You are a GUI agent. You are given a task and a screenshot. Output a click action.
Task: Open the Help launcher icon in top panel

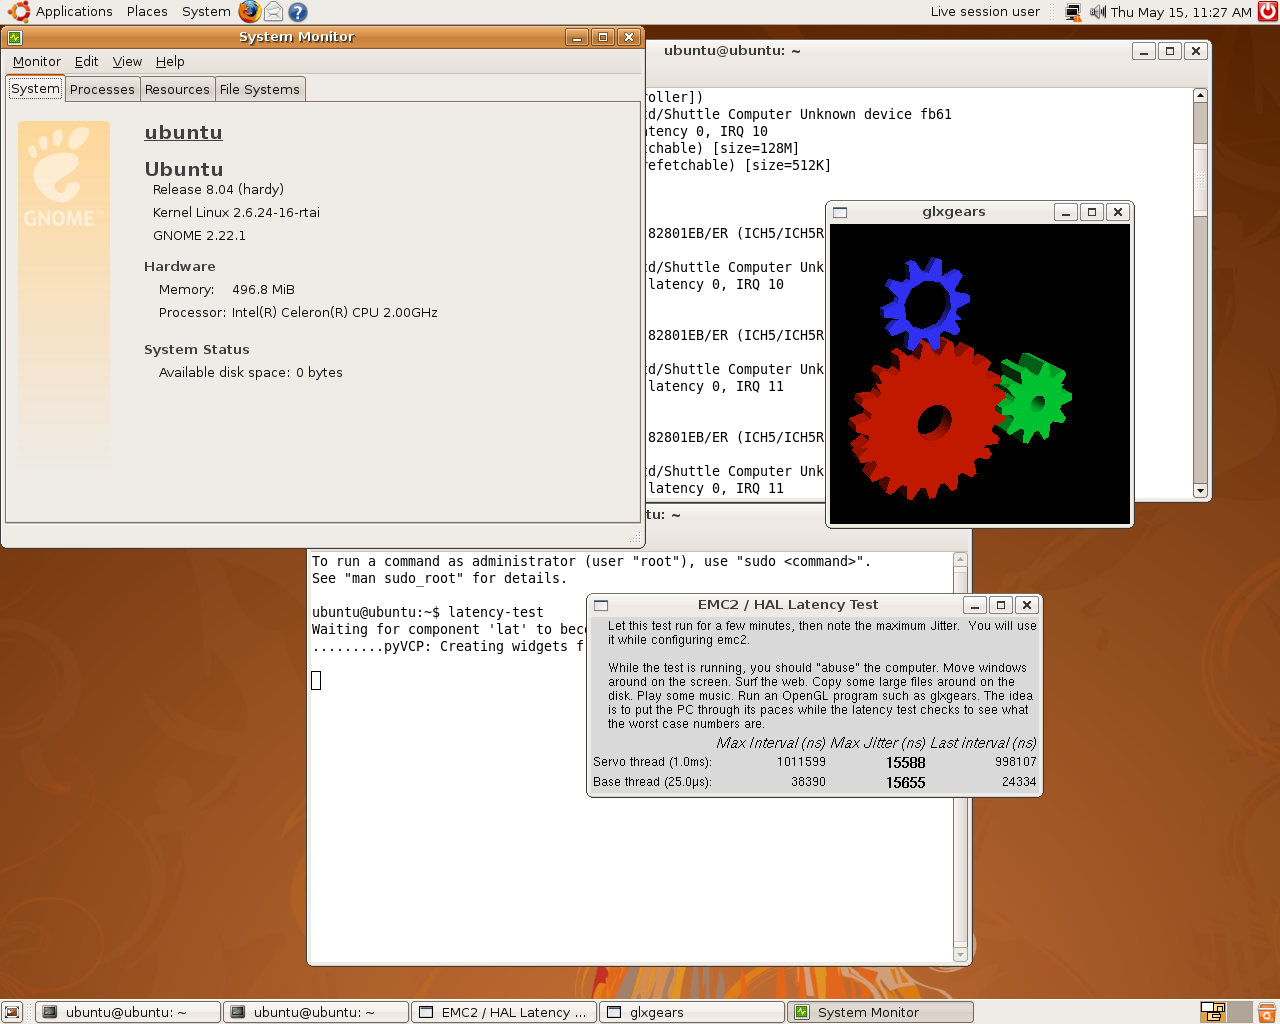[297, 12]
